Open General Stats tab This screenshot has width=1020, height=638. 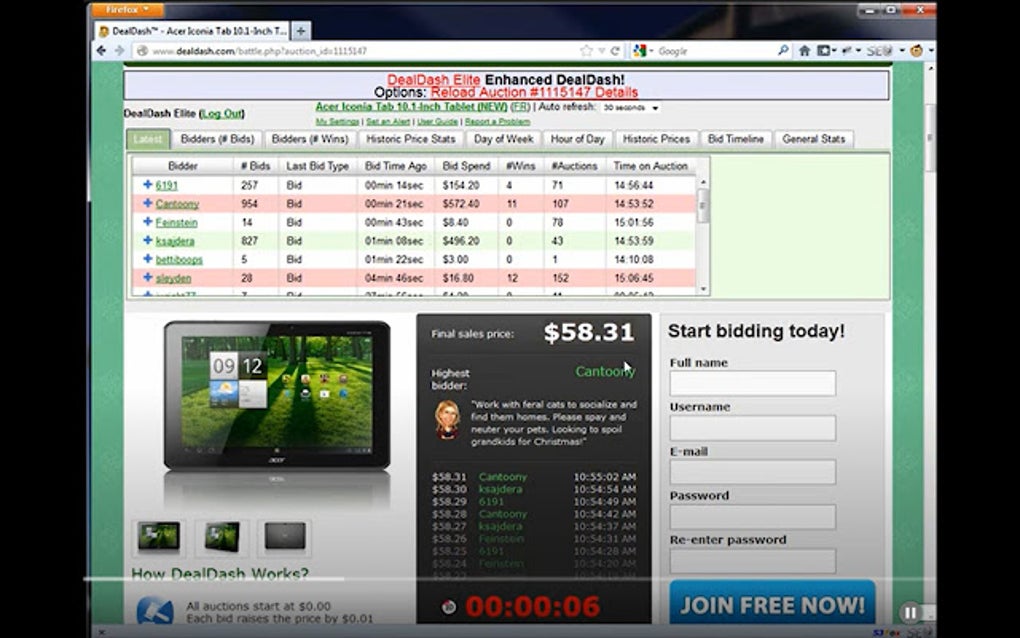pos(814,139)
